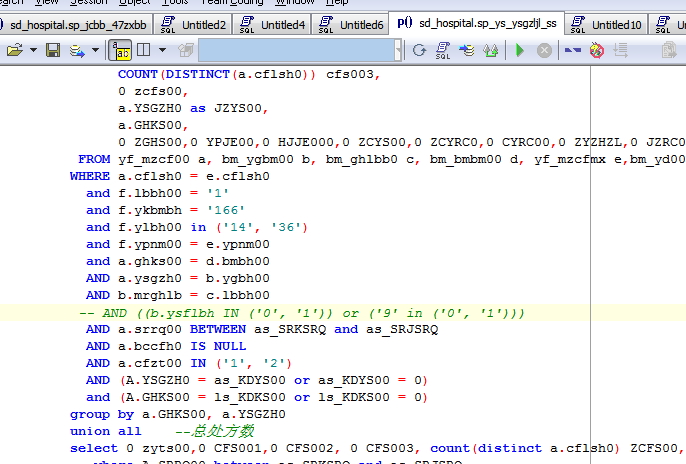Click 'a.YSGZH0 as JZYS00,' line
Viewport: 686px width, 464px height.
click(x=193, y=108)
